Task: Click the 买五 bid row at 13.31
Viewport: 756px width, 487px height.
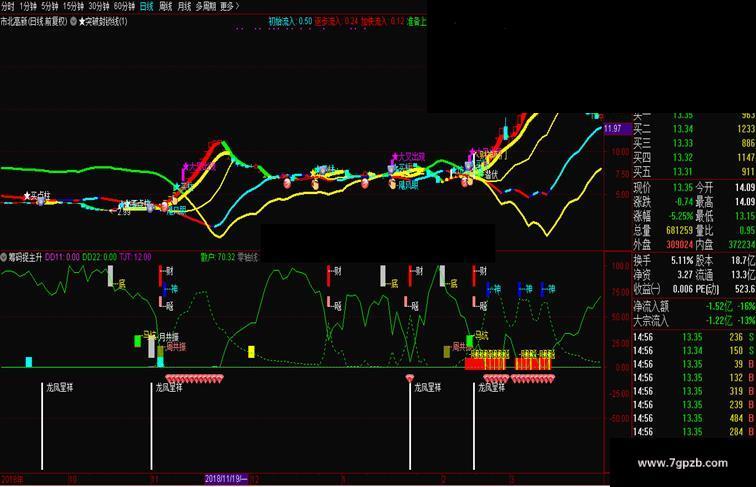Action: pyautogui.click(x=694, y=172)
